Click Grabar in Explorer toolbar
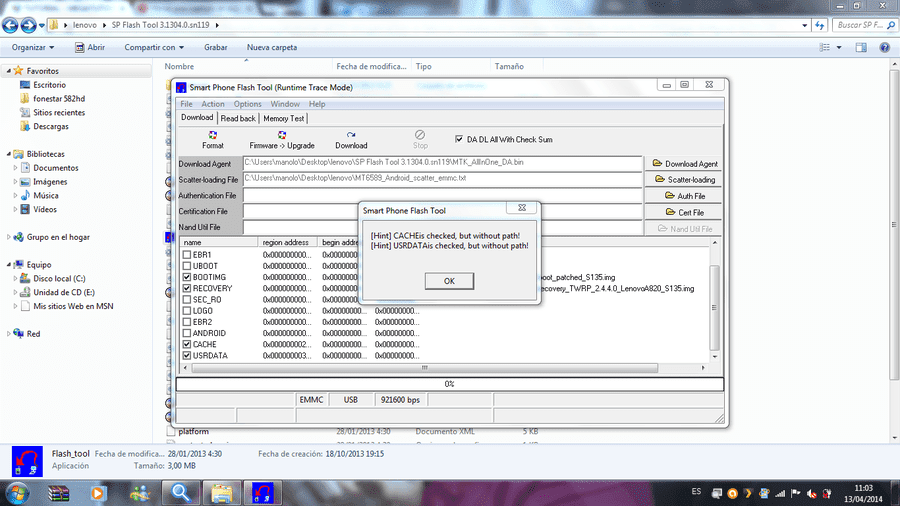Screen dimensions: 900x506 [x=215, y=48]
